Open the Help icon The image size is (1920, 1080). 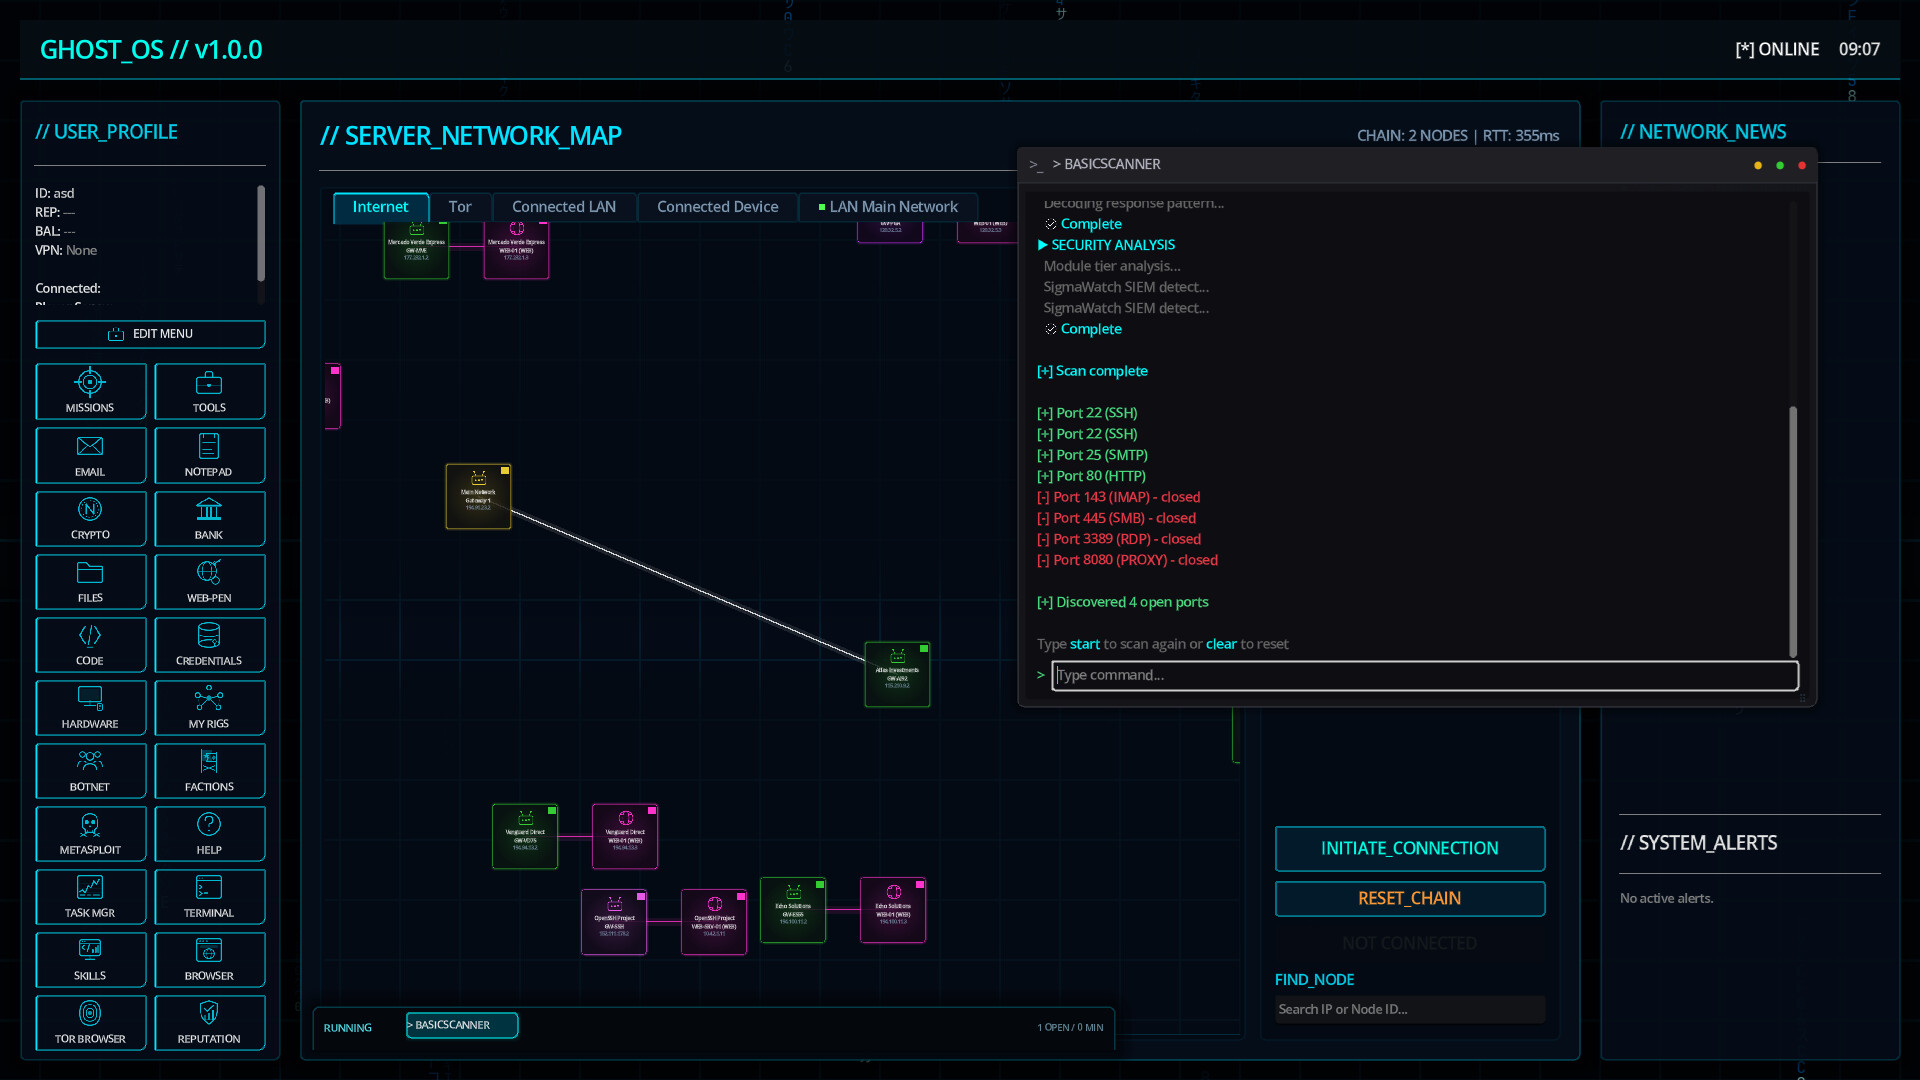click(209, 833)
